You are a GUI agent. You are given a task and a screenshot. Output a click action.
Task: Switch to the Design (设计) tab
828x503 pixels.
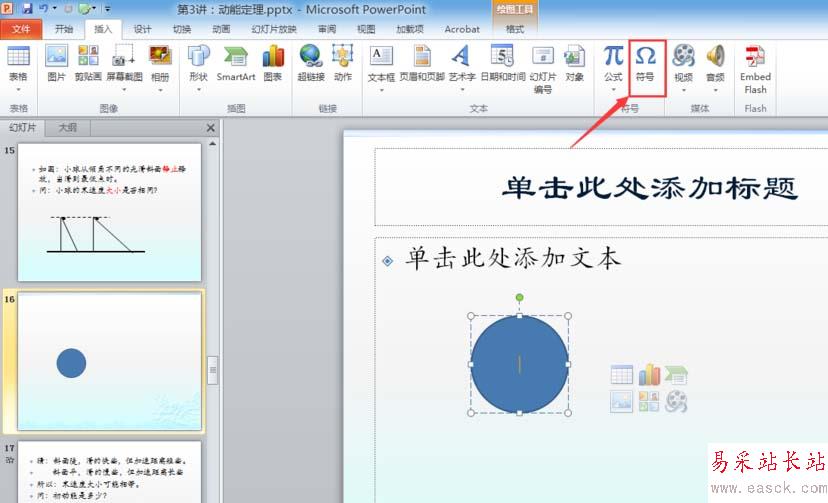point(142,29)
